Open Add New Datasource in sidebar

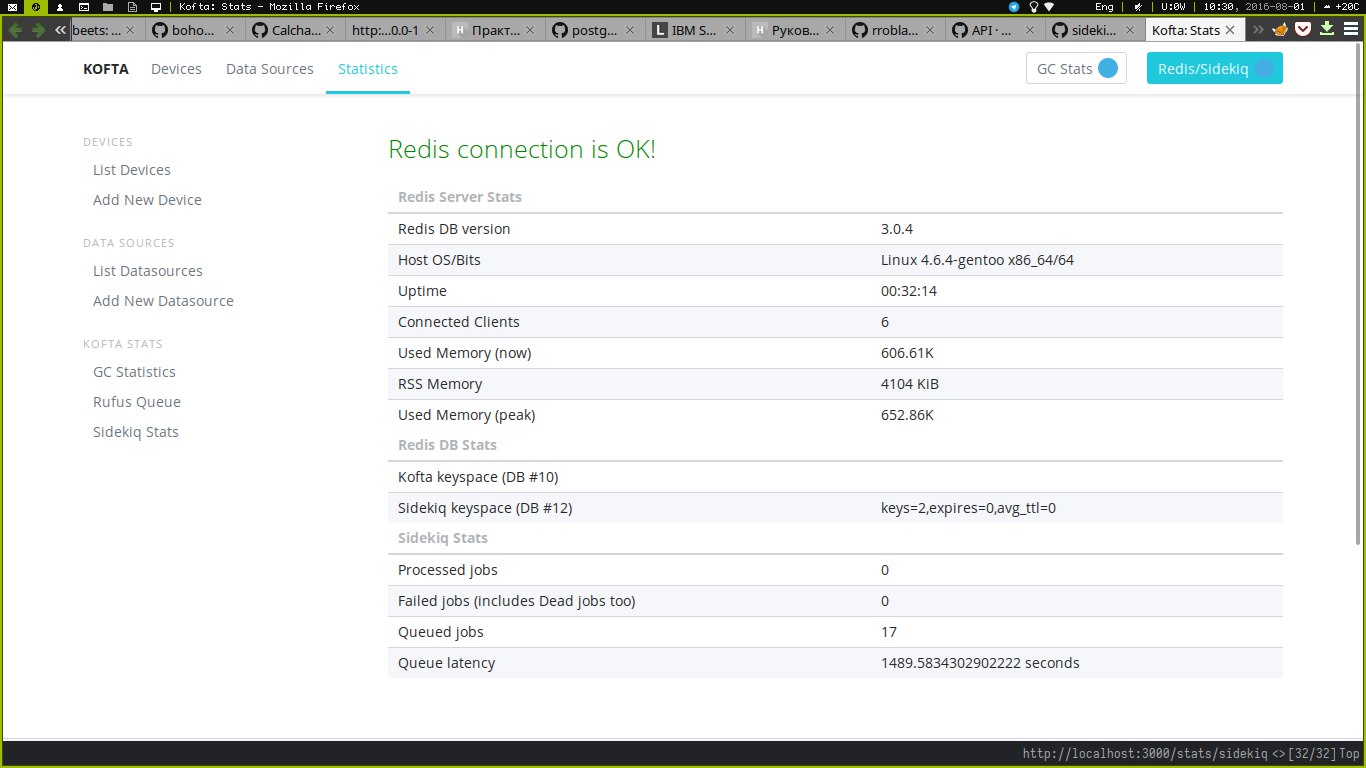click(163, 301)
